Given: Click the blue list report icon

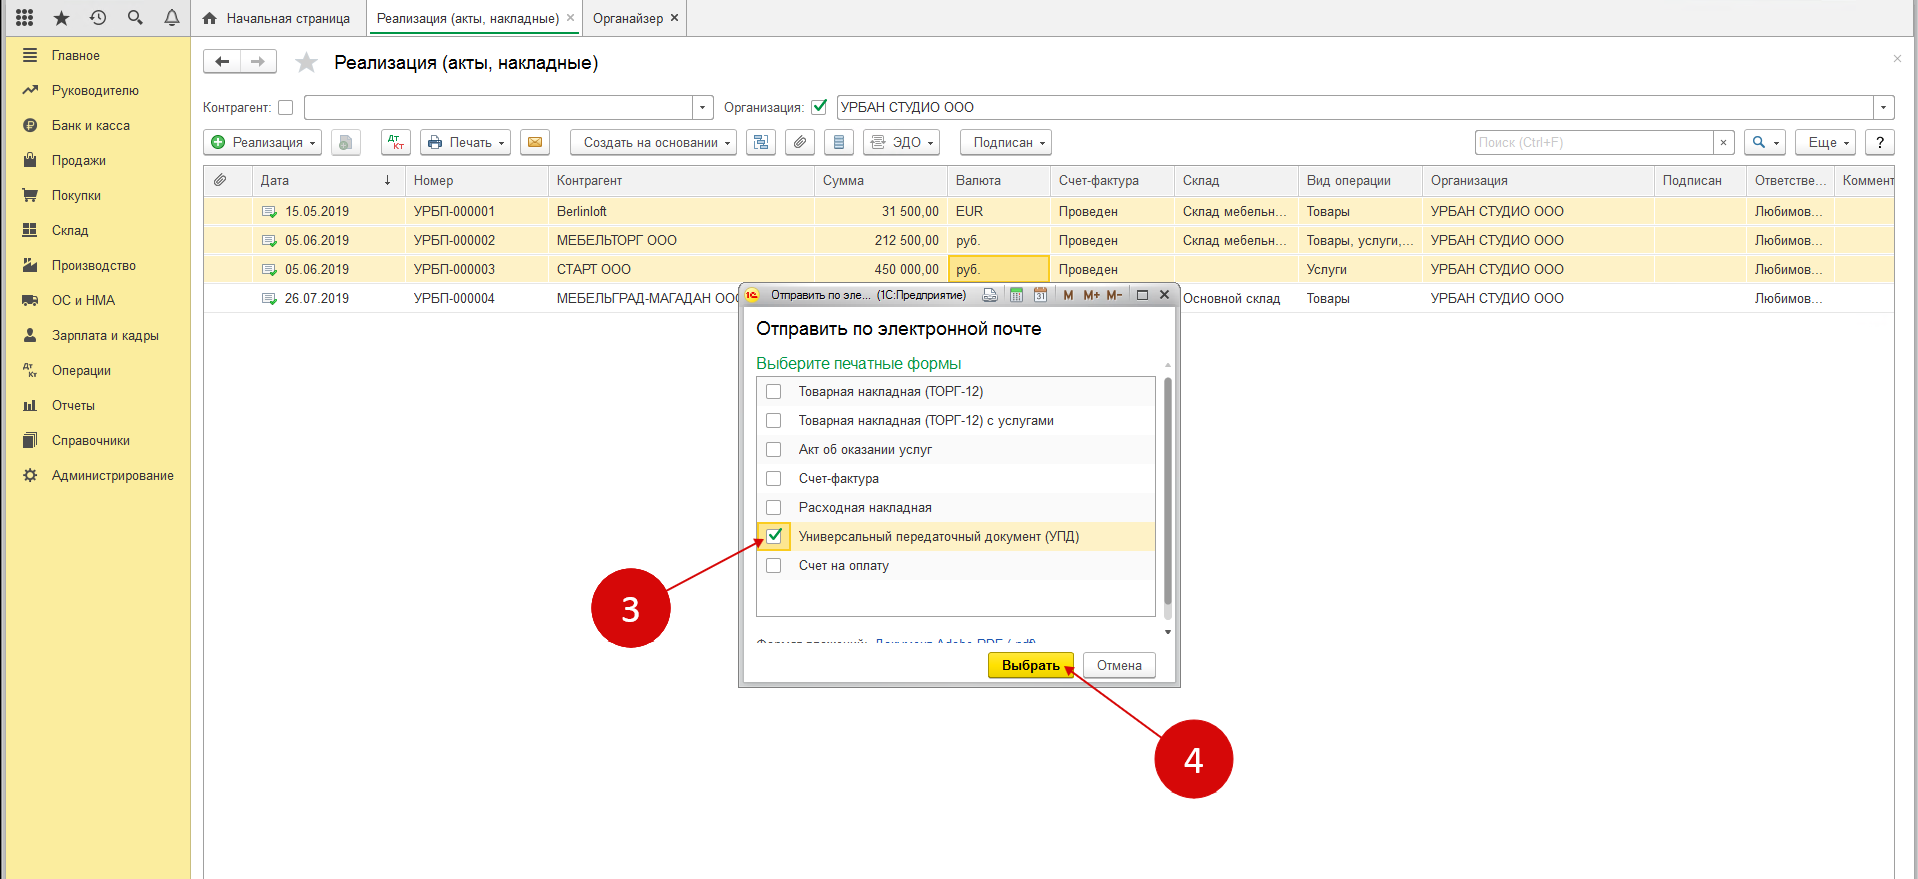Looking at the screenshot, I should point(839,142).
